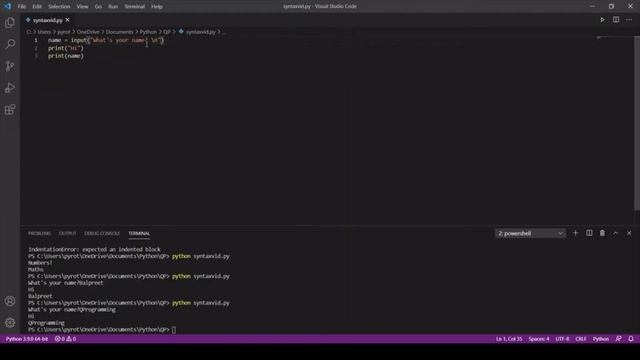Open the Accounts menu icon
Image resolution: width=640 pixels, height=360 pixels.
tap(10, 301)
